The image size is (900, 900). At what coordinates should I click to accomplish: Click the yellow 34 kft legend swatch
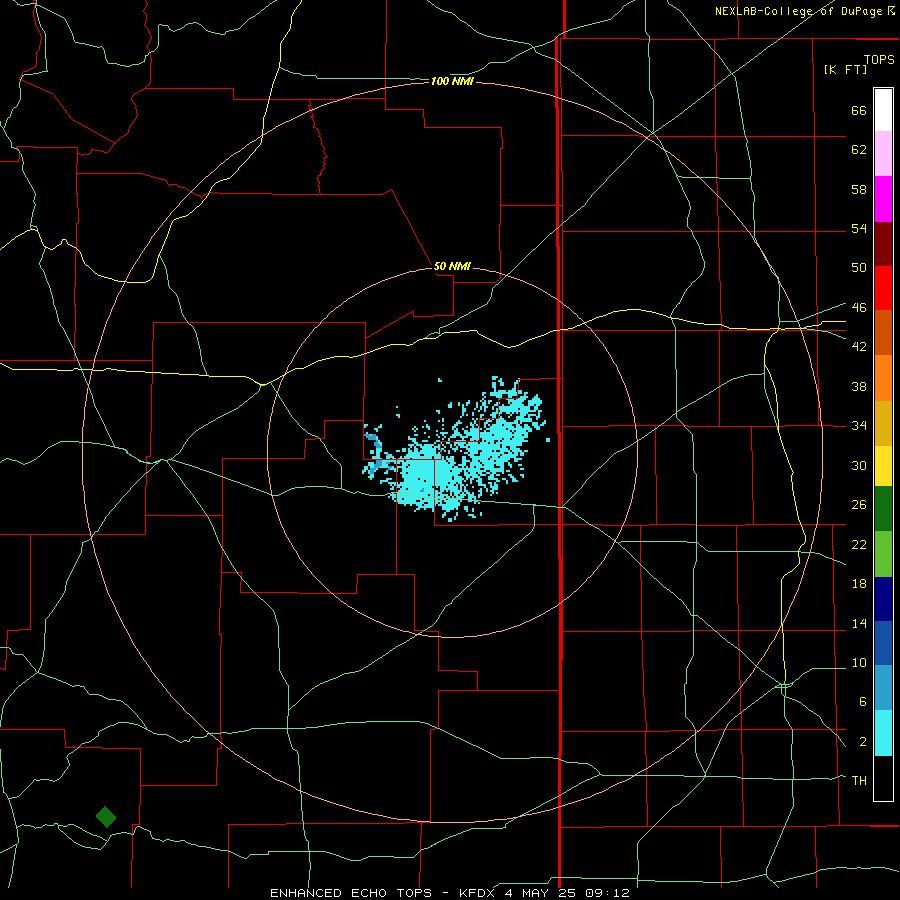click(883, 466)
